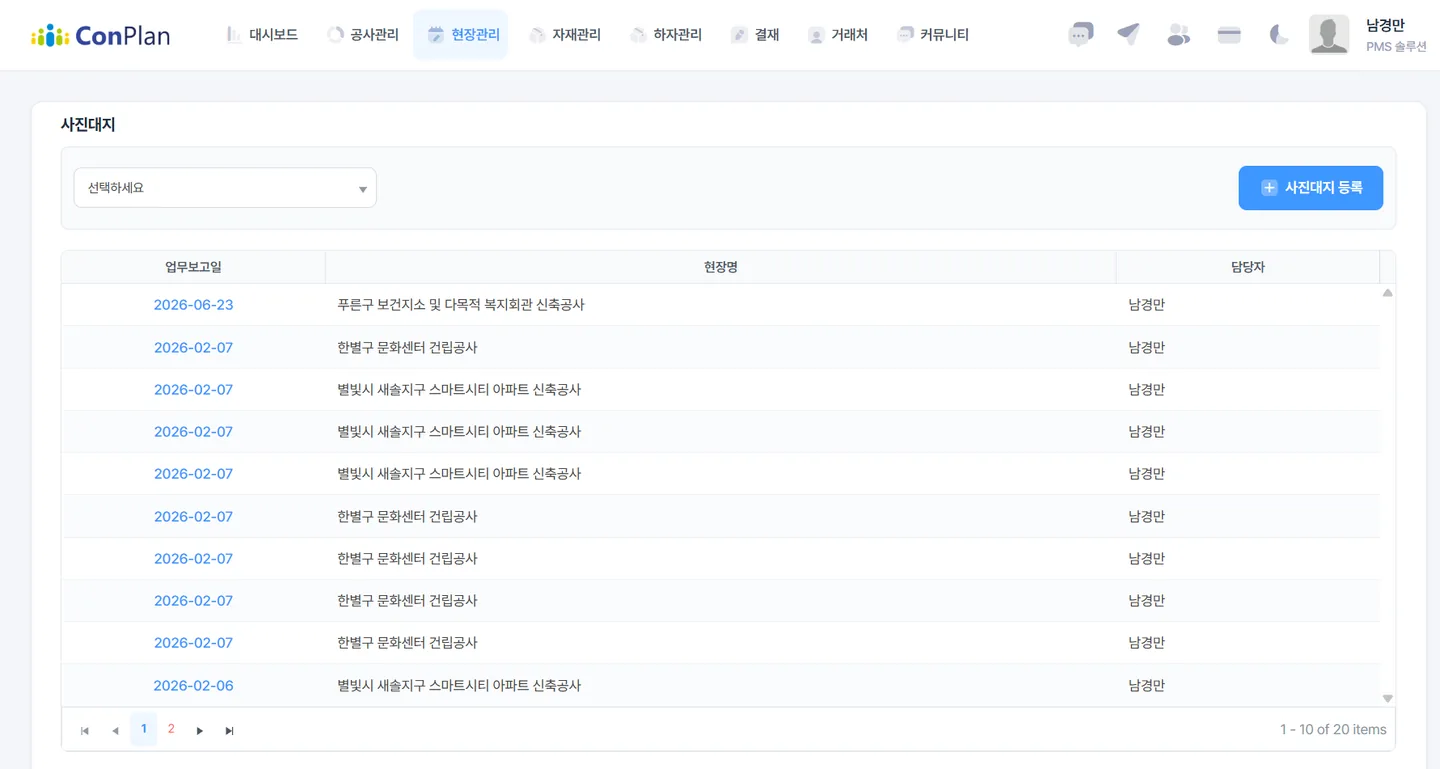Open the 공사관리 menu
The height and width of the screenshot is (769, 1440).
coord(363,35)
